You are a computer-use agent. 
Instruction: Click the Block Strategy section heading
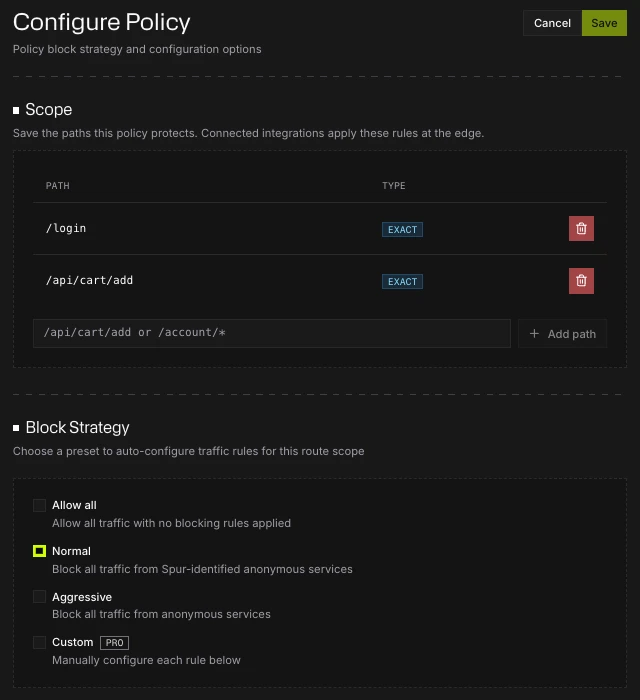(78, 428)
